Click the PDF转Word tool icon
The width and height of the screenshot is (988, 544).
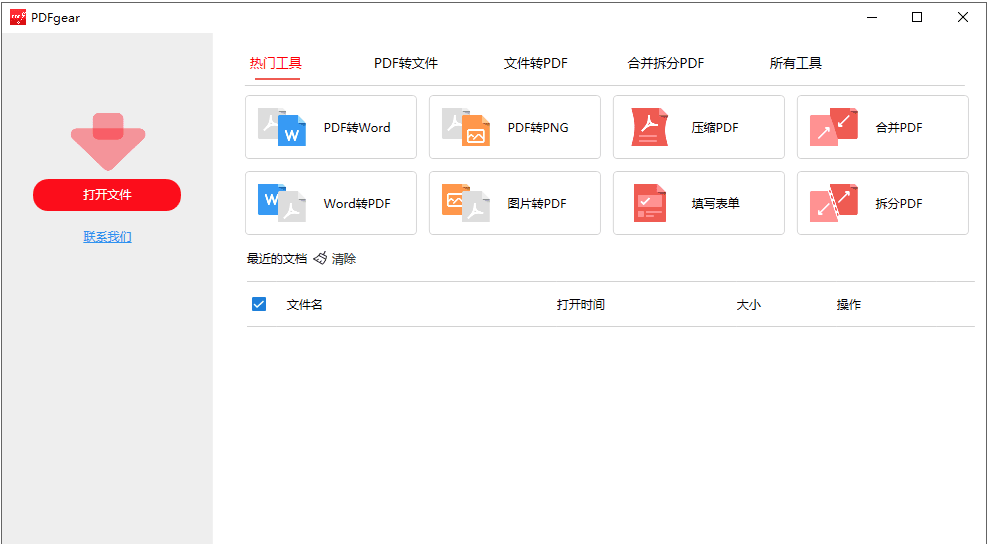pos(281,128)
